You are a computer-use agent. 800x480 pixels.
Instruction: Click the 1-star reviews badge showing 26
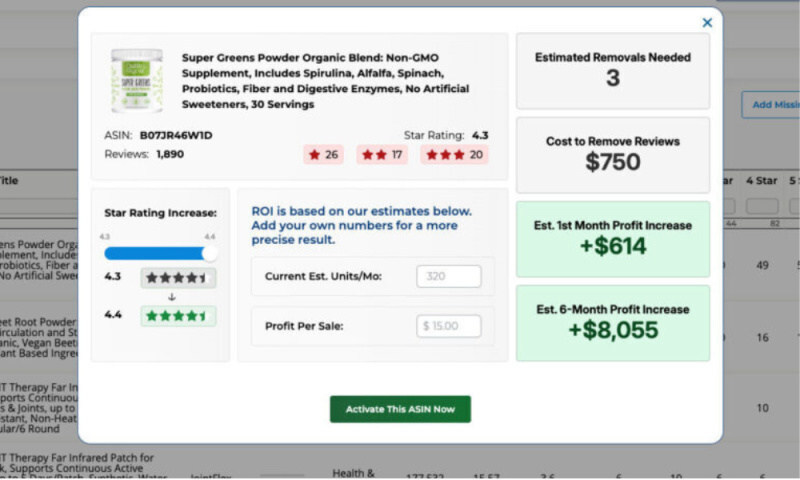point(323,155)
